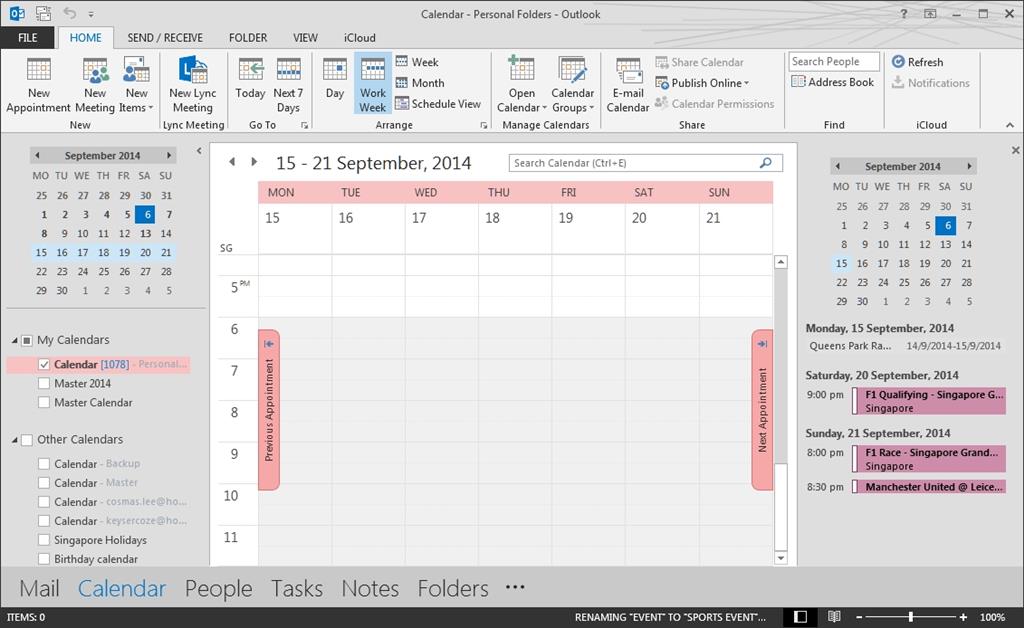
Task: Switch to Day view
Action: [x=335, y=78]
